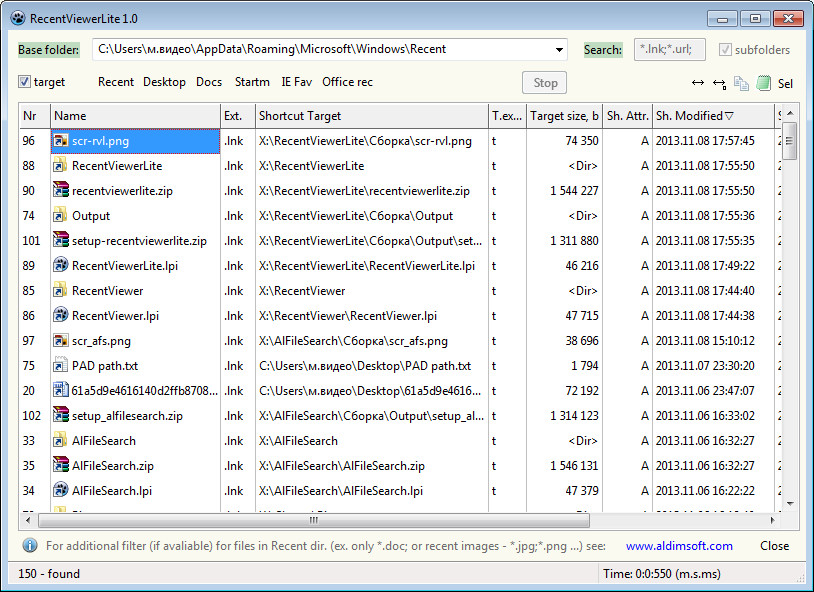Click the setup-recentviewerlite.zip archive icon

[61, 240]
